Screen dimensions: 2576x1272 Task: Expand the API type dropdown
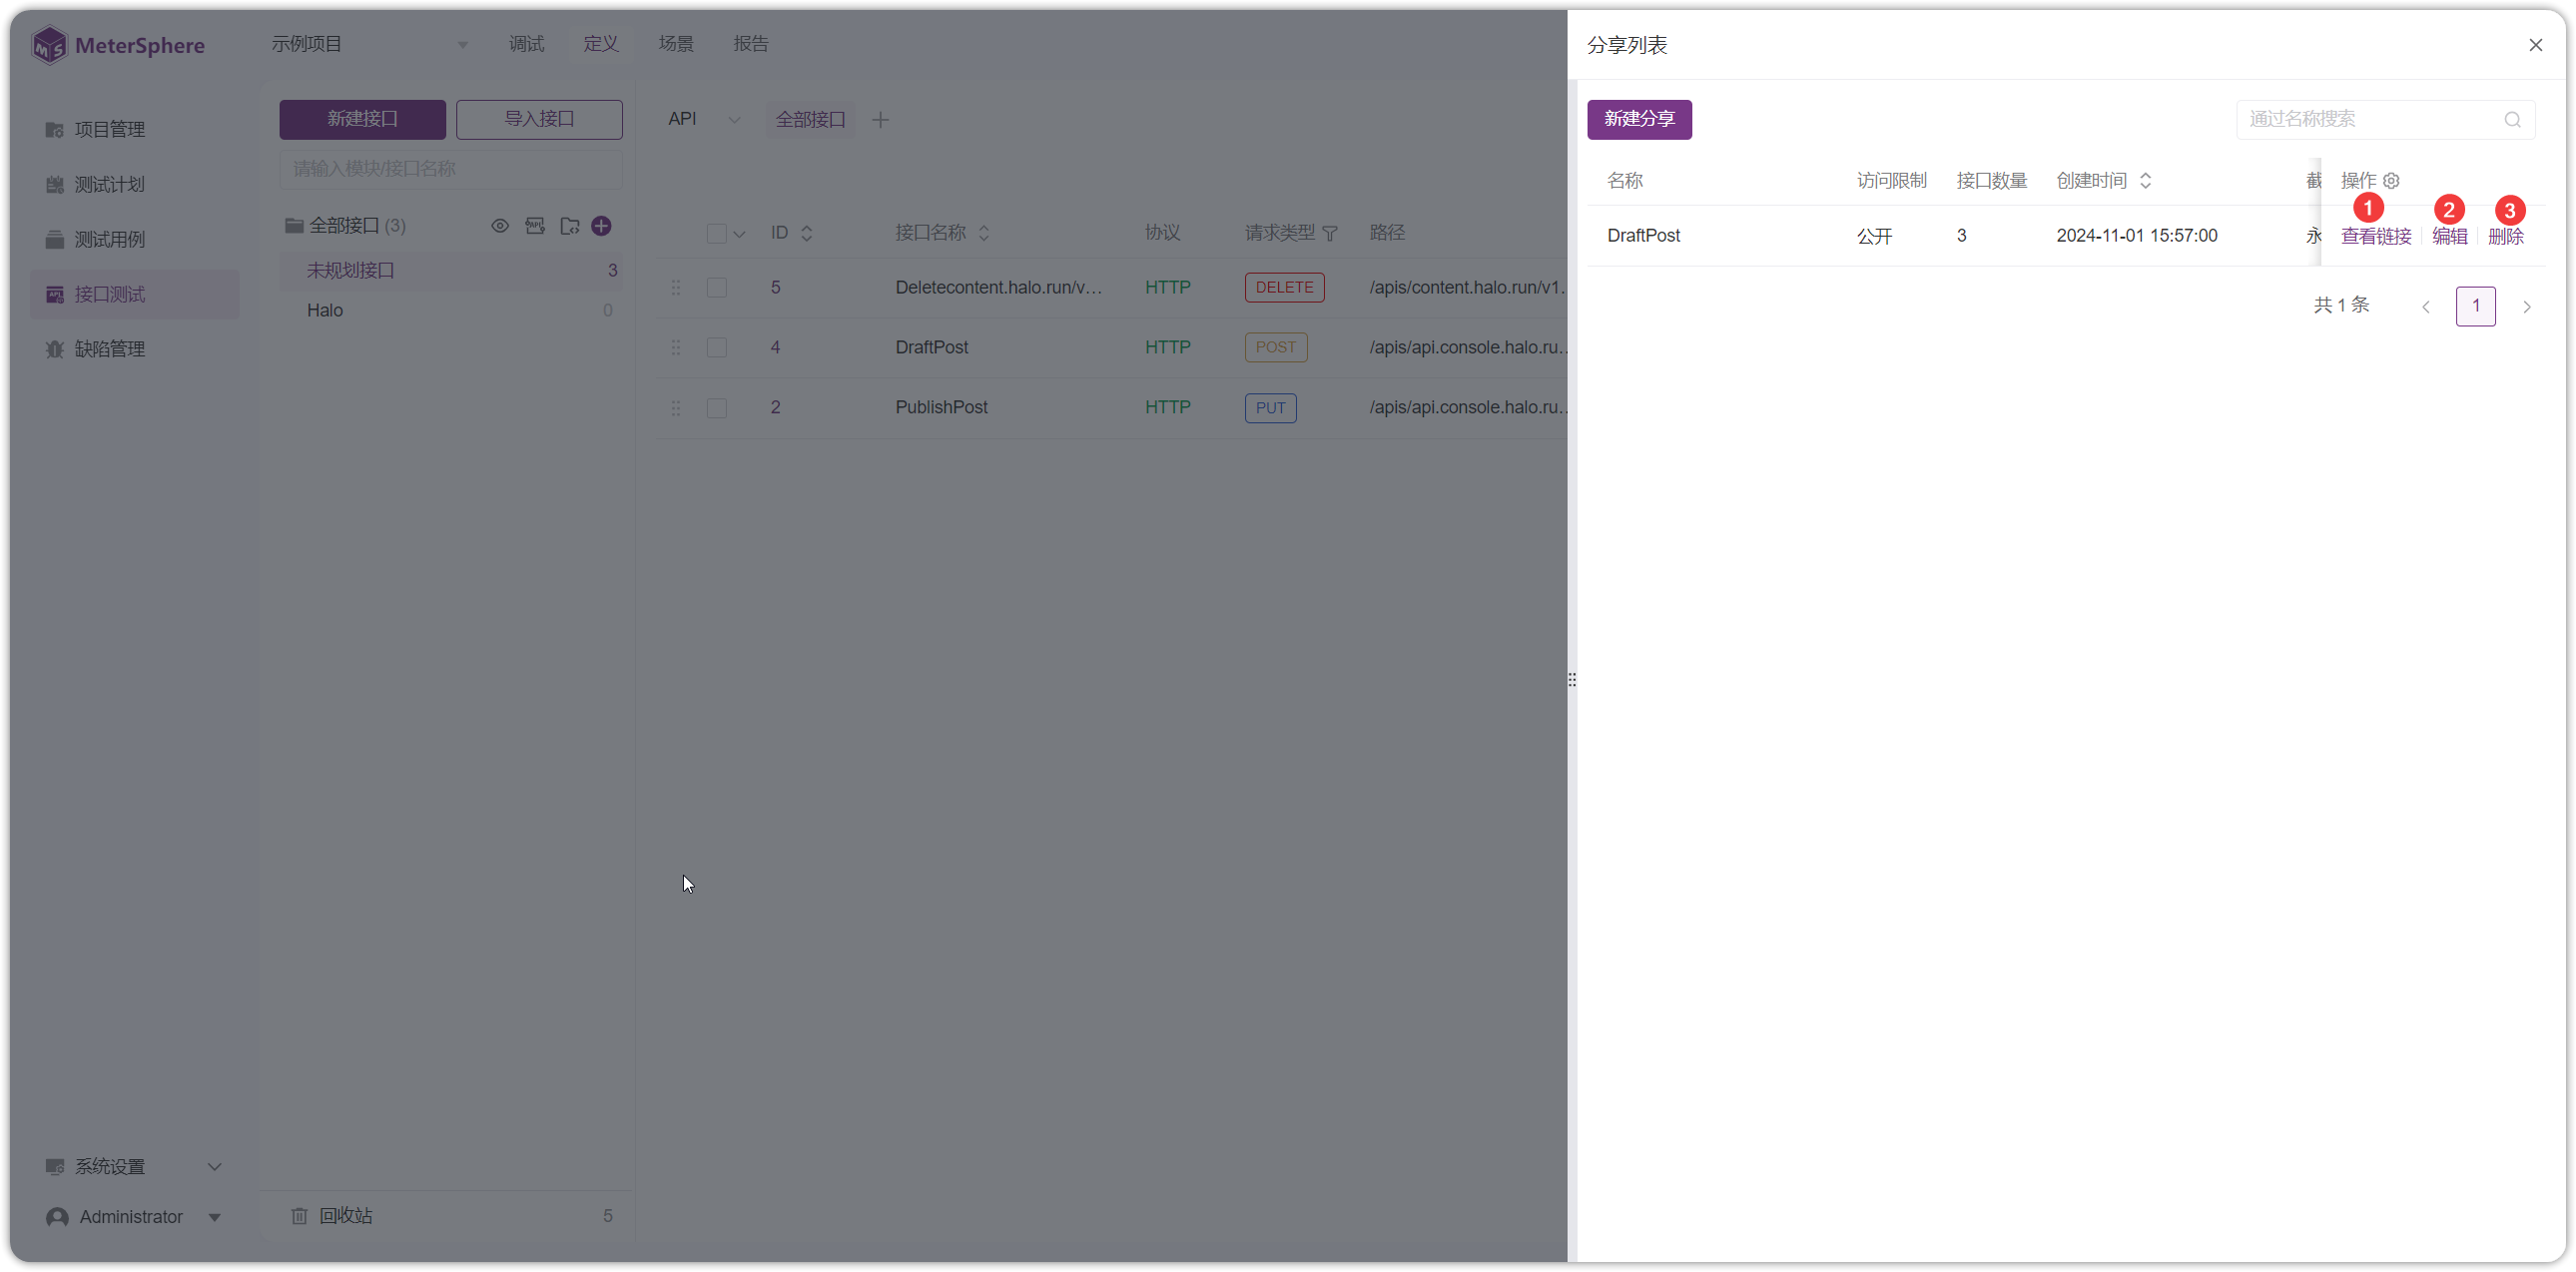click(703, 120)
